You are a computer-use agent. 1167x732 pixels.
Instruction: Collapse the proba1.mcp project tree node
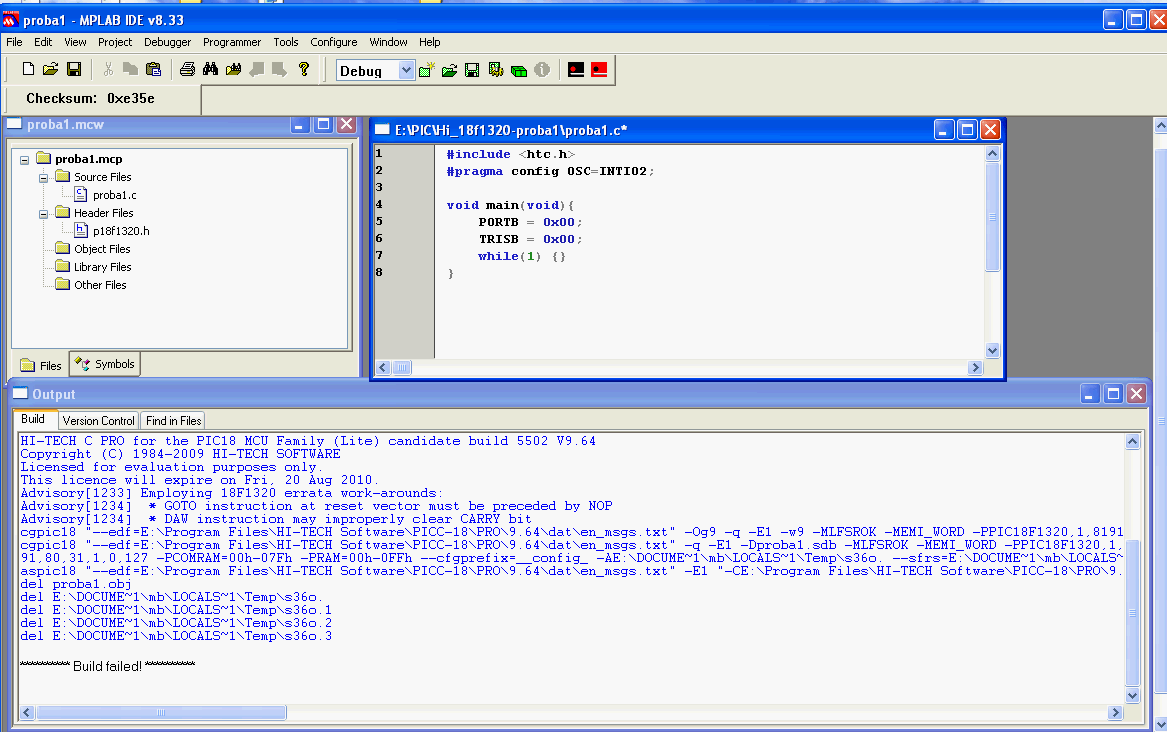tap(25, 159)
